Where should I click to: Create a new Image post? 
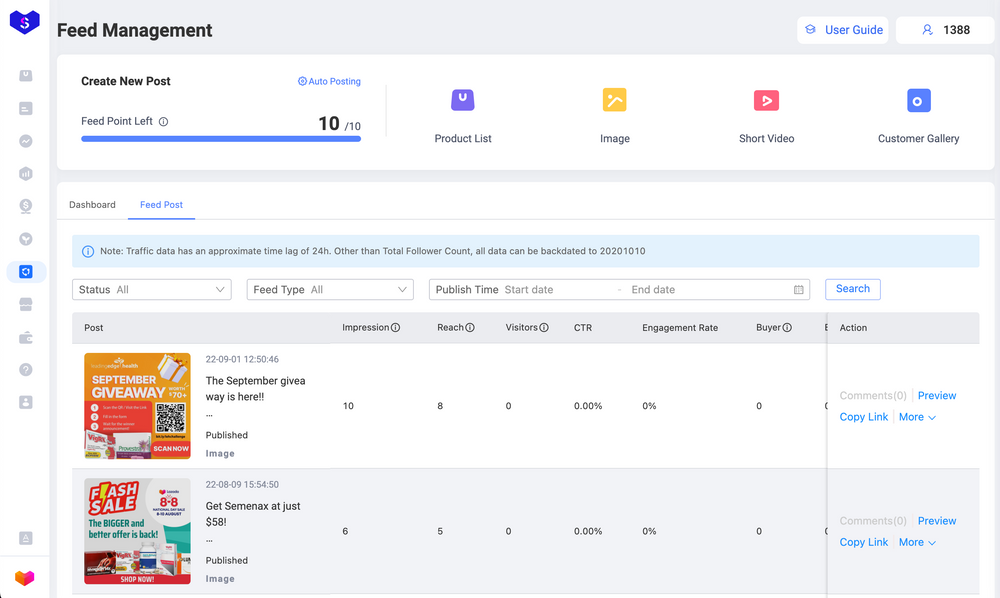(x=614, y=100)
